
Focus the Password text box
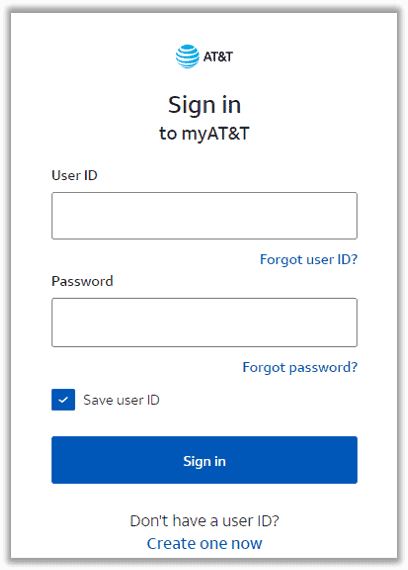point(204,322)
